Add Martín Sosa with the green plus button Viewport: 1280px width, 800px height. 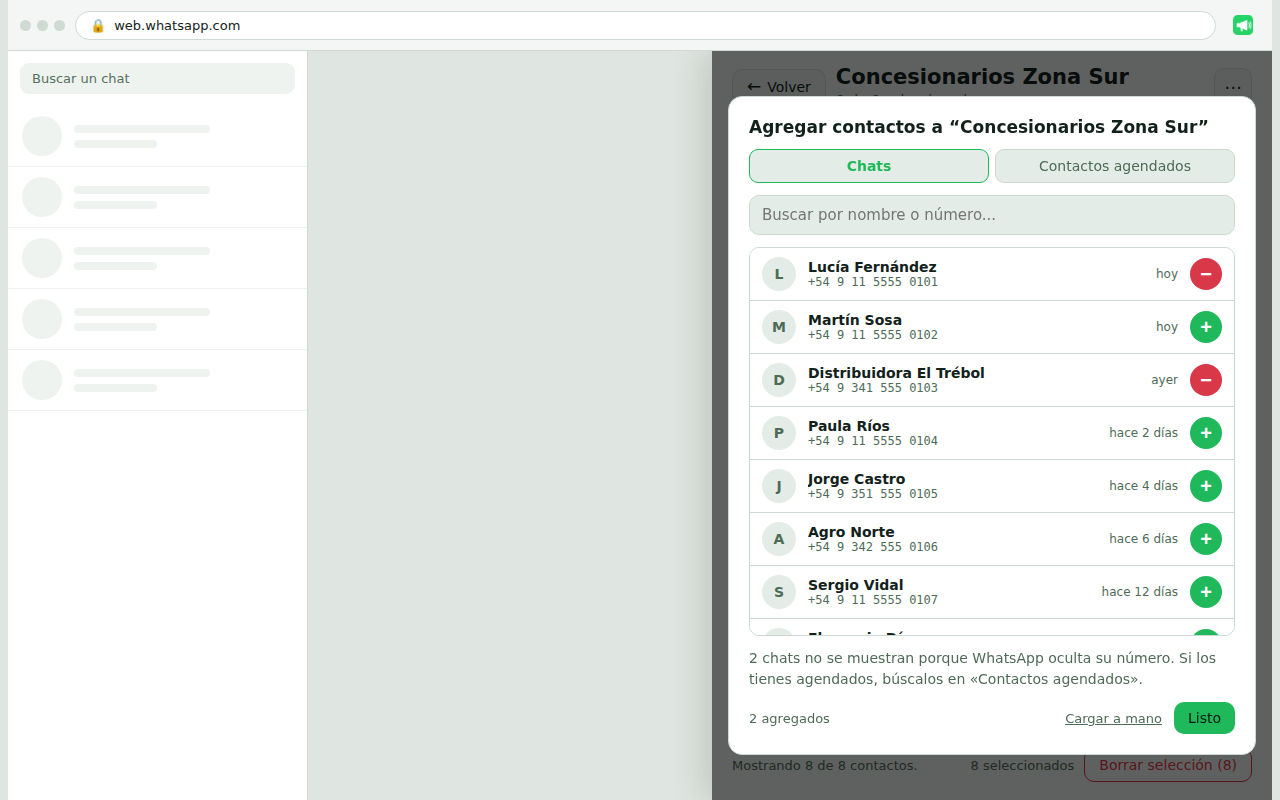coord(1206,327)
